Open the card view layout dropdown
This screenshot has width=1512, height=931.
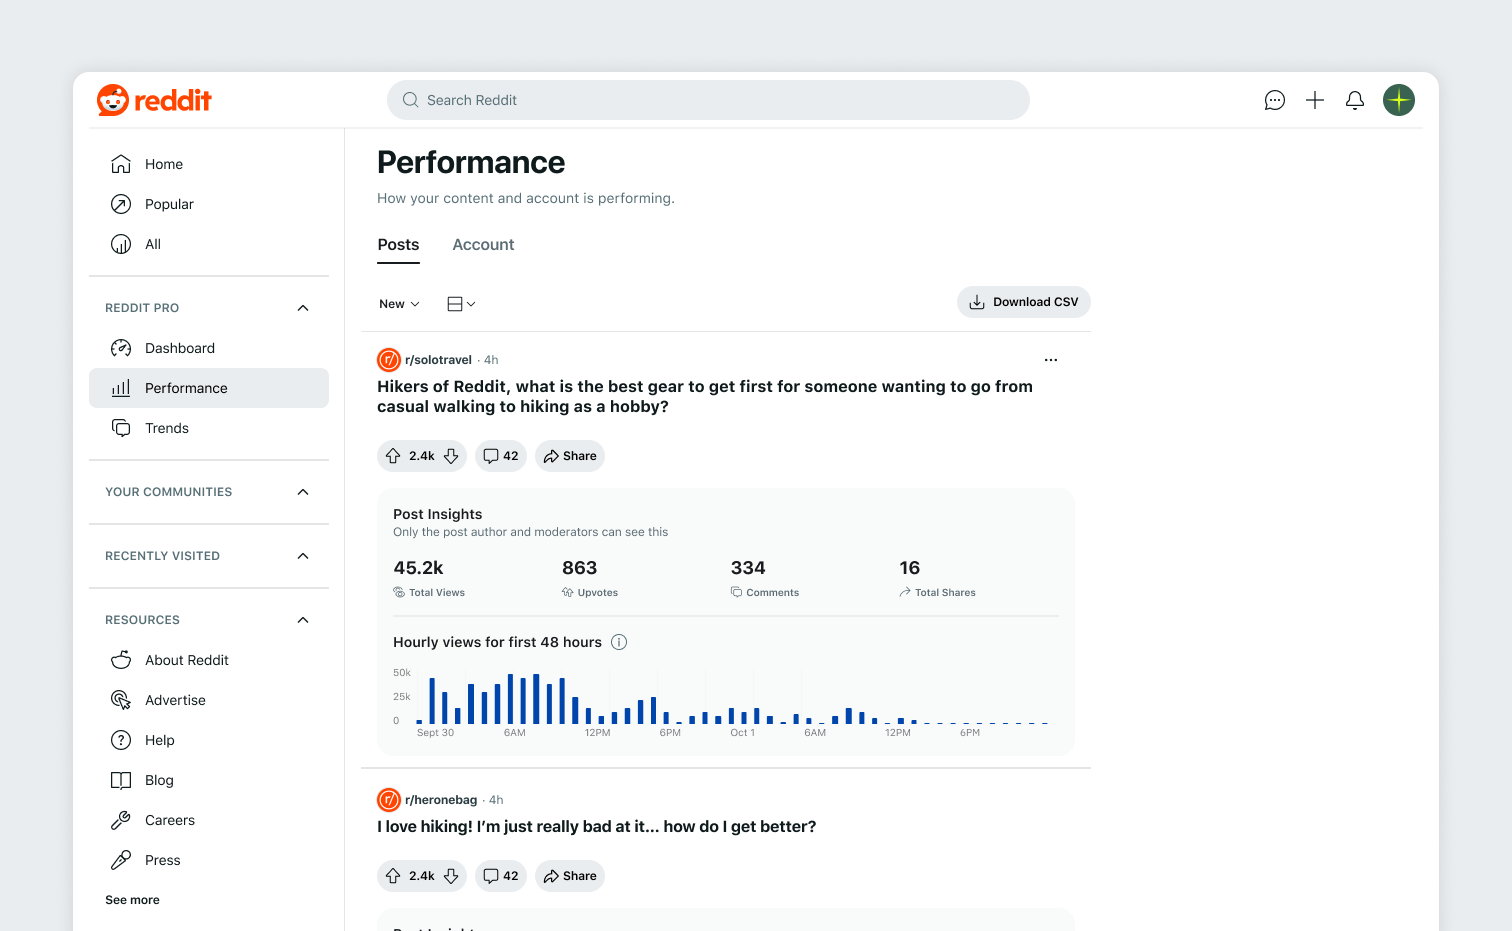pyautogui.click(x=461, y=304)
